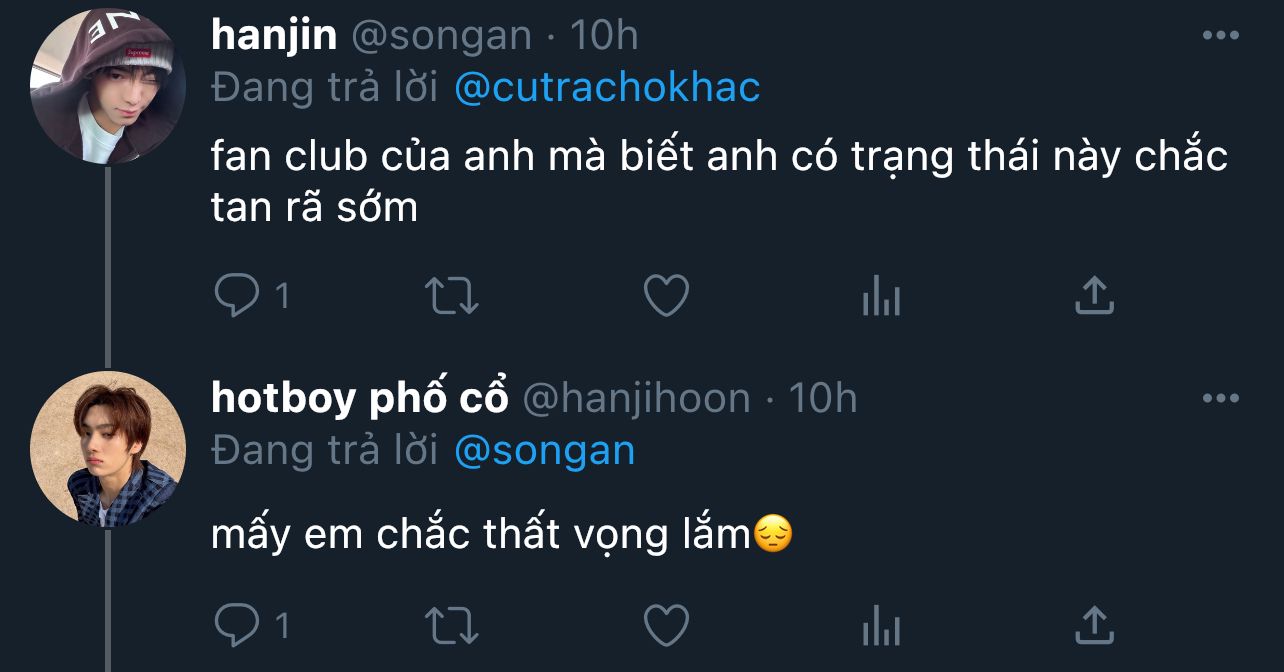This screenshot has width=1284, height=672.
Task: Like hanjin's tweet with heart icon
Action: pos(665,296)
